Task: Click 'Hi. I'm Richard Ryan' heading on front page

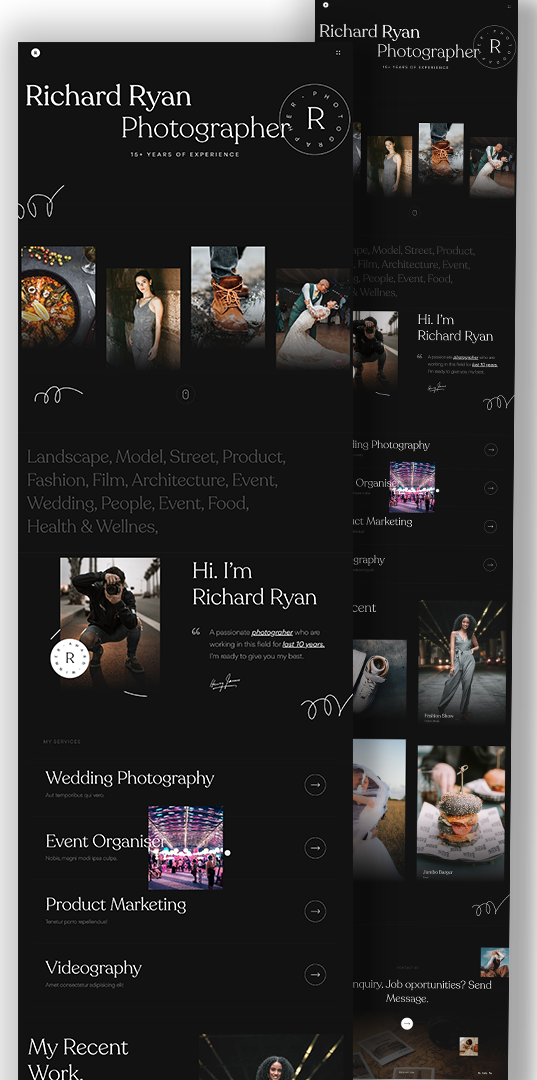Action: pyautogui.click(x=255, y=584)
